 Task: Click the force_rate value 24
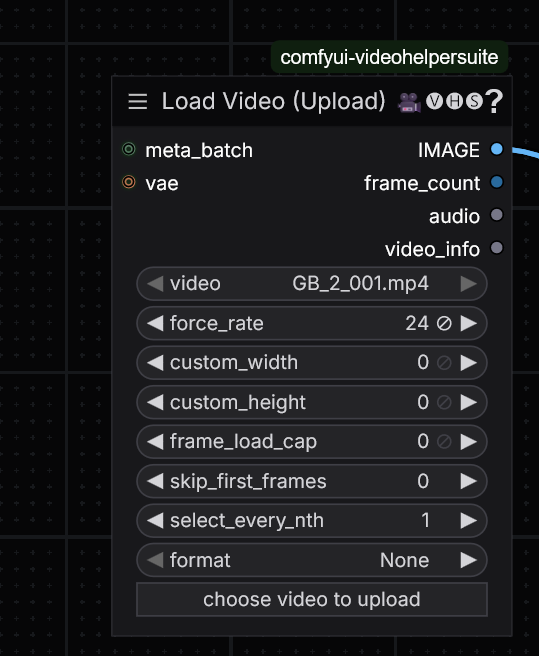pos(417,323)
